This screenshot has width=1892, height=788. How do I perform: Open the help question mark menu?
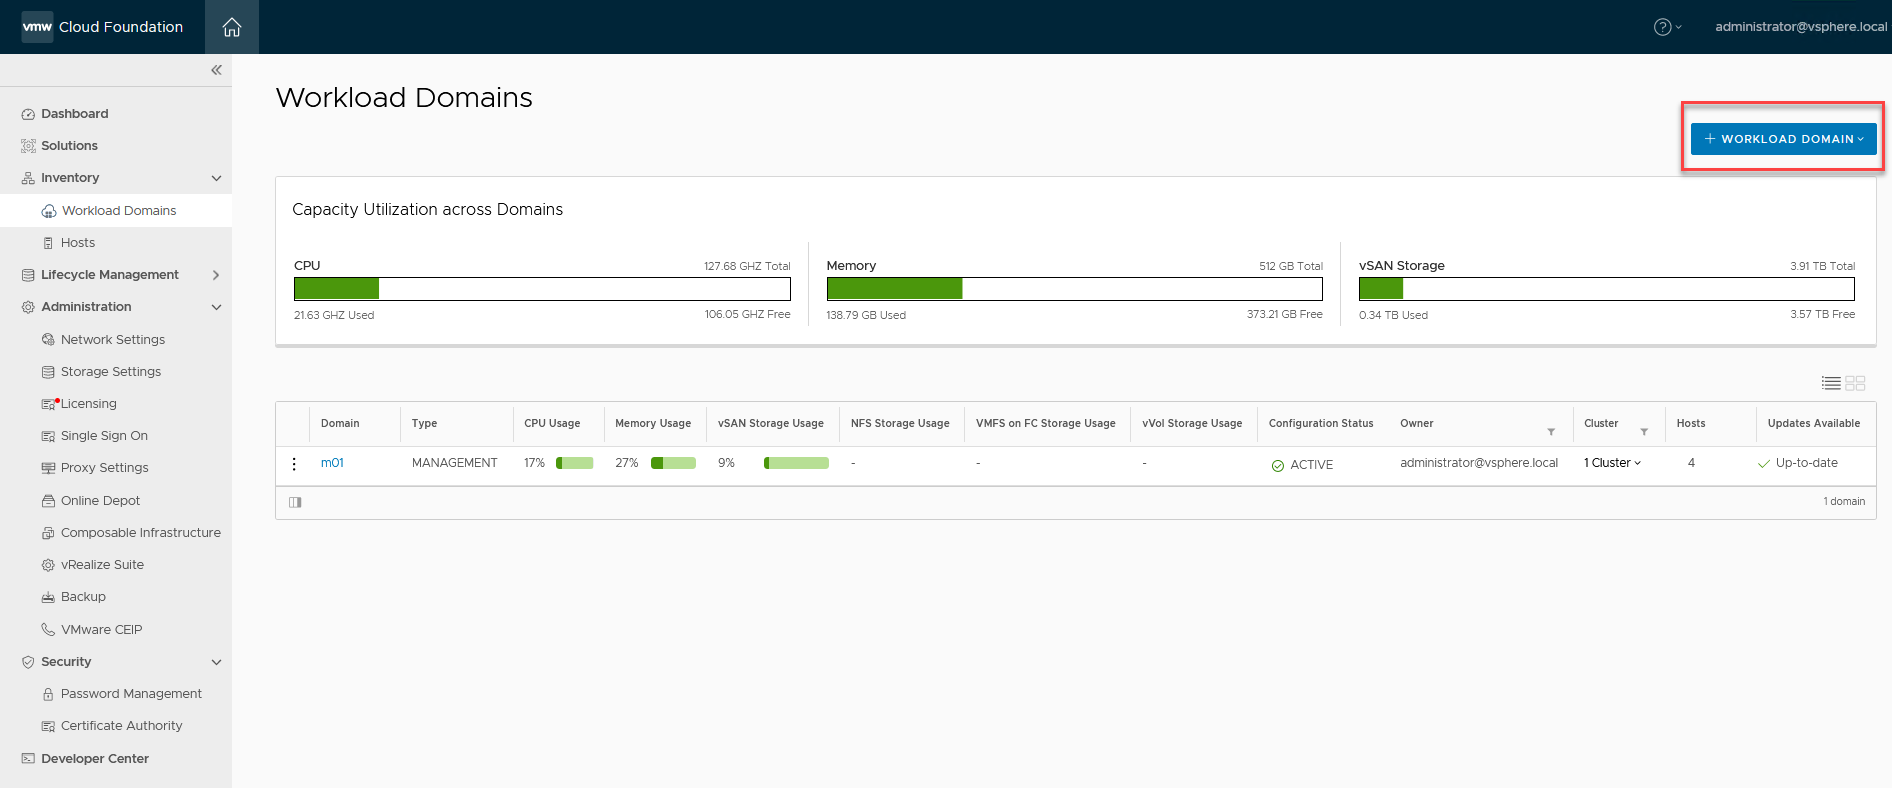pyautogui.click(x=1667, y=27)
